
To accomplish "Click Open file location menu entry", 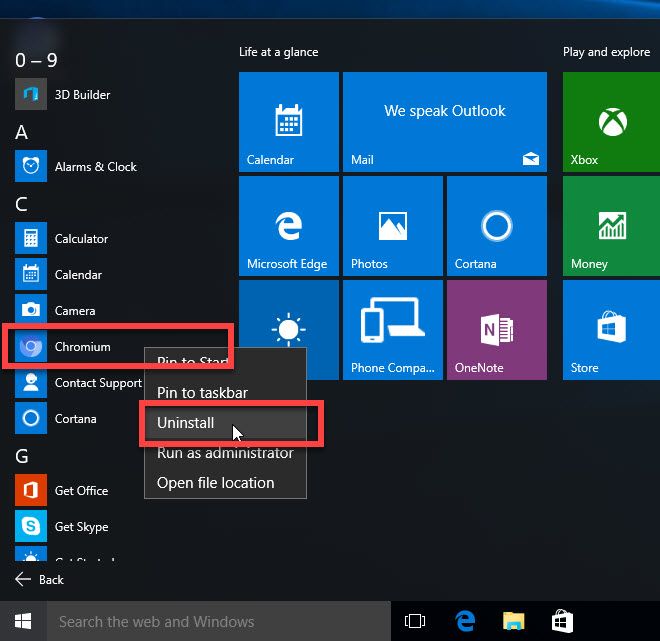I will 215,483.
